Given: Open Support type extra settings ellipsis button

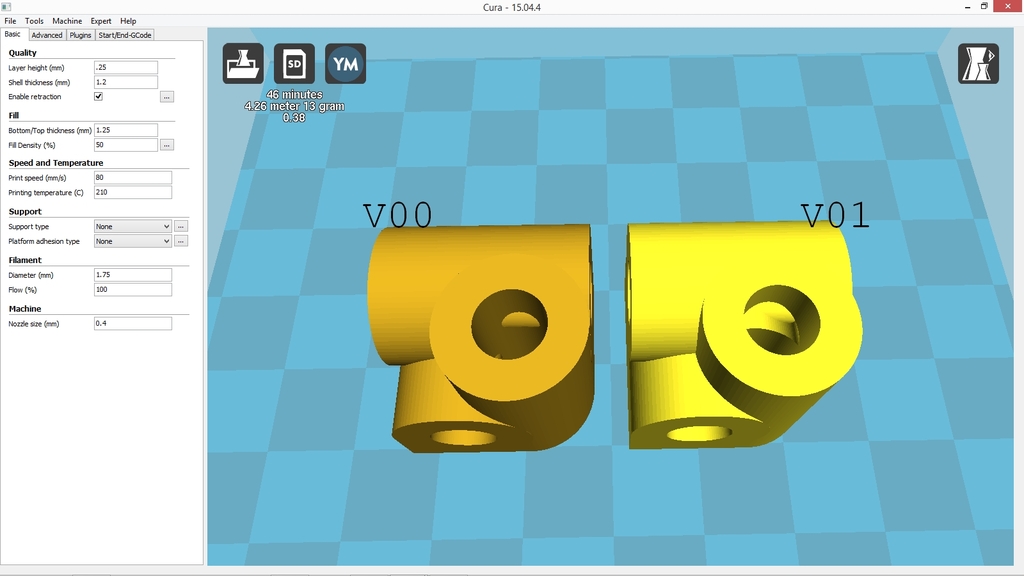Looking at the screenshot, I should 181,227.
